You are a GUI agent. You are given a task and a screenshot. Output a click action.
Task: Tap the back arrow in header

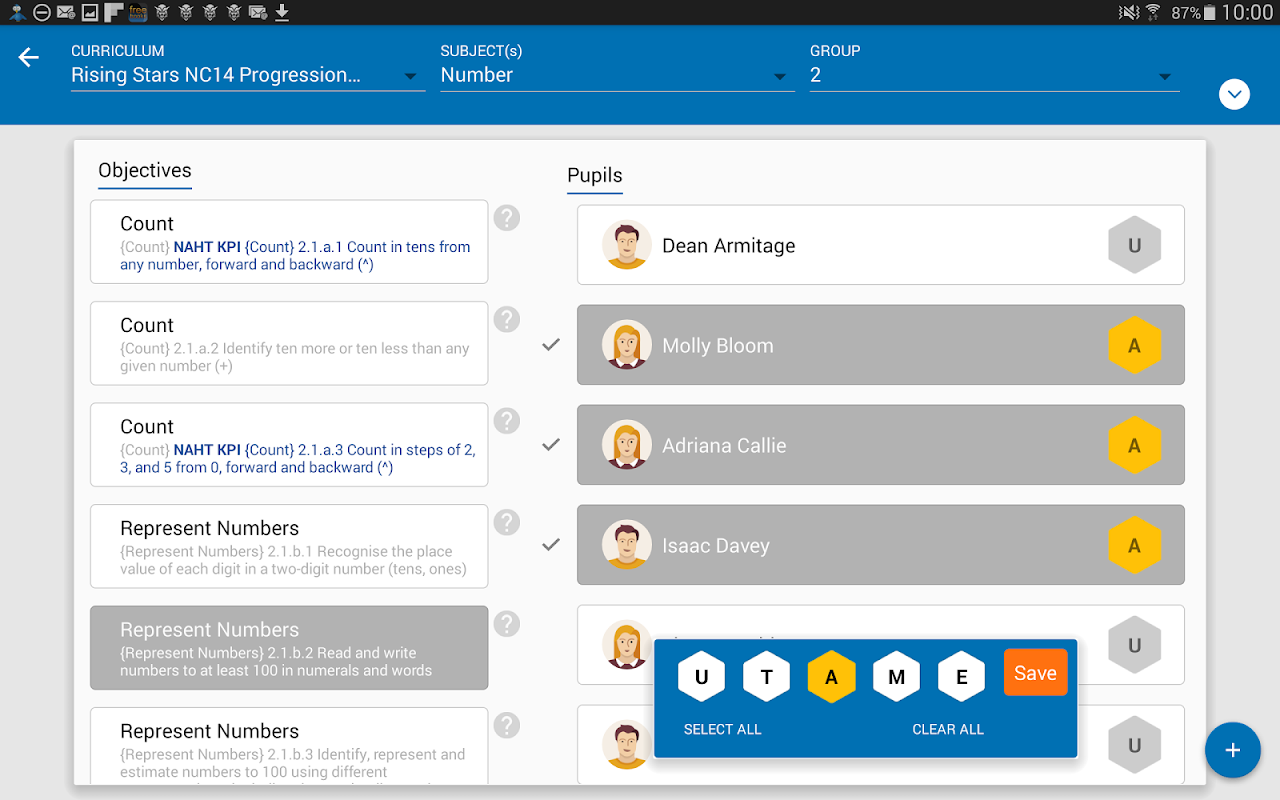point(29,58)
